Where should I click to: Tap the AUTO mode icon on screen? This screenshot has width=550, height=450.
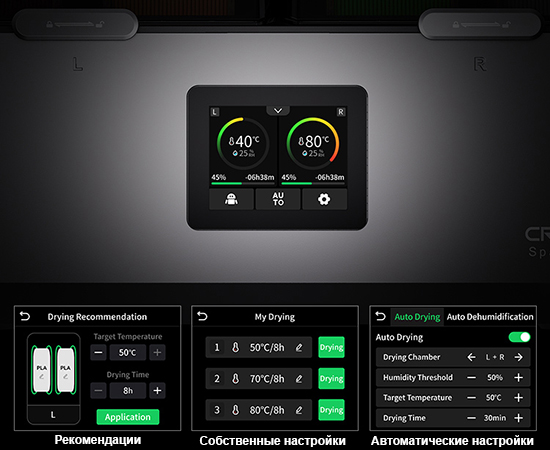(x=278, y=199)
